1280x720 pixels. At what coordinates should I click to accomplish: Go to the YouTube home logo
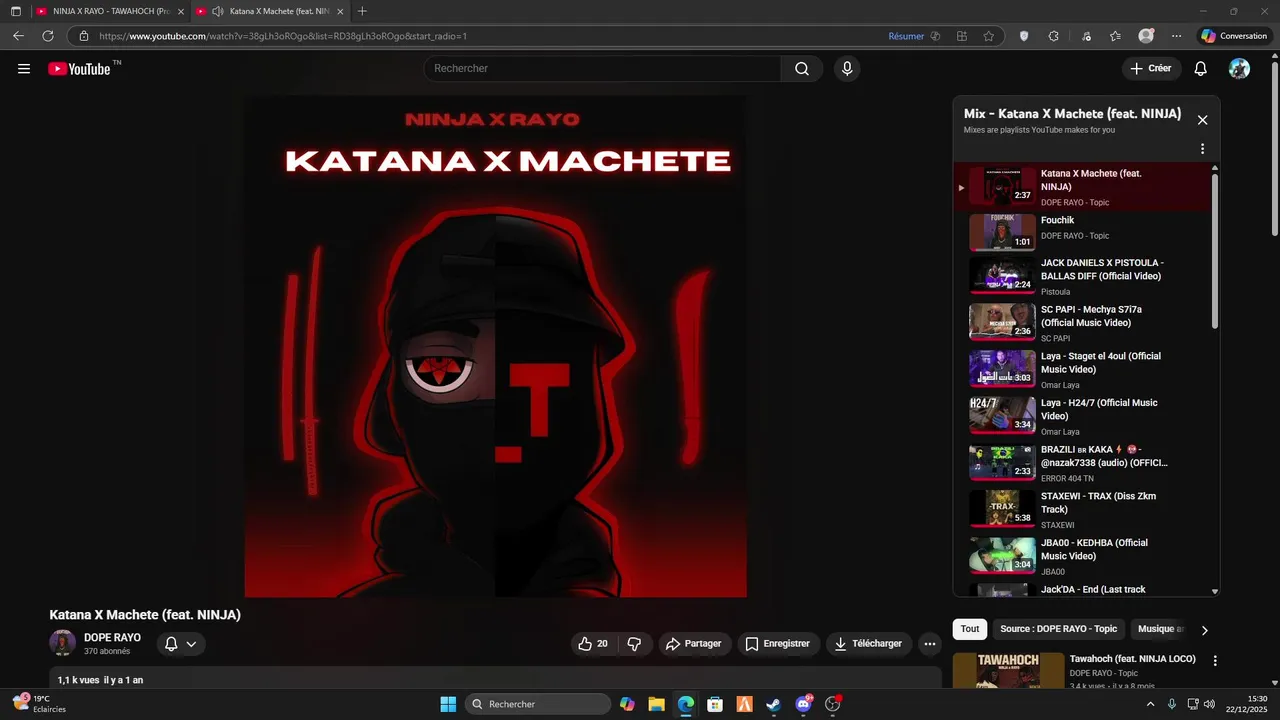pyautogui.click(x=80, y=69)
